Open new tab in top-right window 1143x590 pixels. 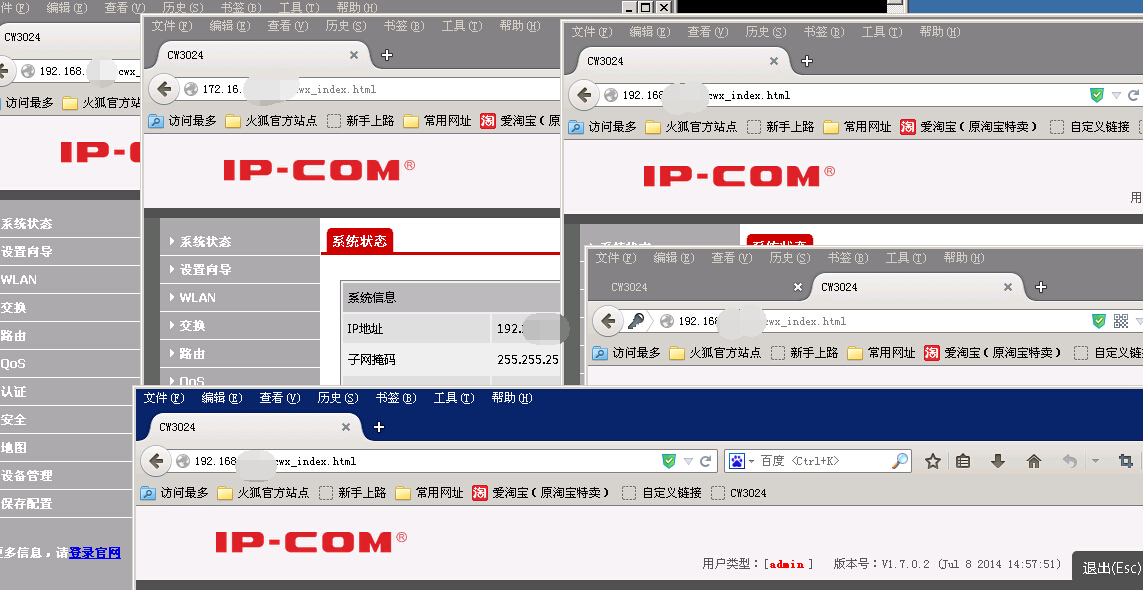(x=806, y=61)
